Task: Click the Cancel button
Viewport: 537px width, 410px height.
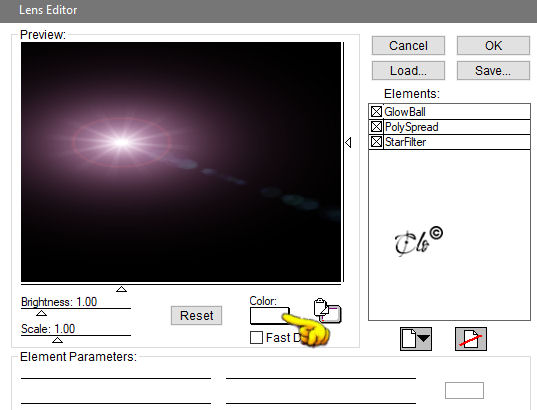Action: (x=408, y=46)
